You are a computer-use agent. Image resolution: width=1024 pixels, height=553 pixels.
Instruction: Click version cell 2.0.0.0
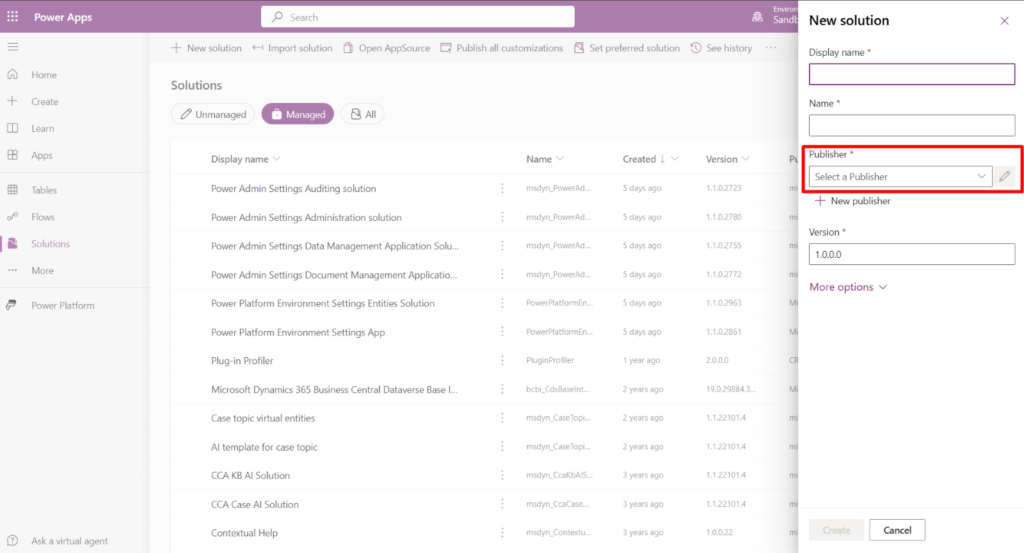[x=717, y=360]
